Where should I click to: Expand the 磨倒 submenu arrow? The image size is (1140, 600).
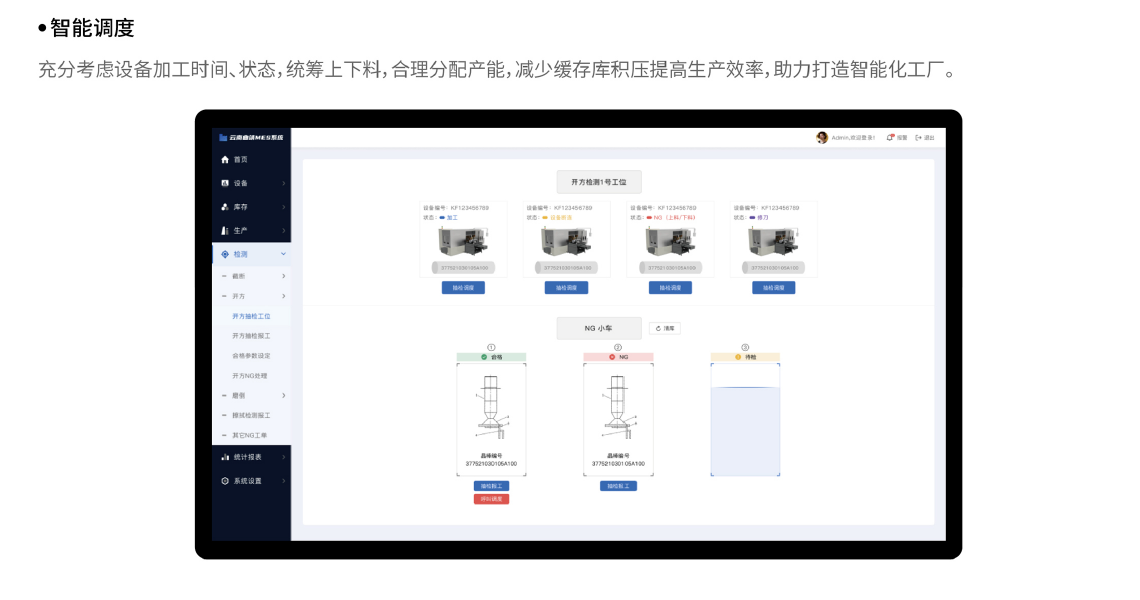pos(283,396)
